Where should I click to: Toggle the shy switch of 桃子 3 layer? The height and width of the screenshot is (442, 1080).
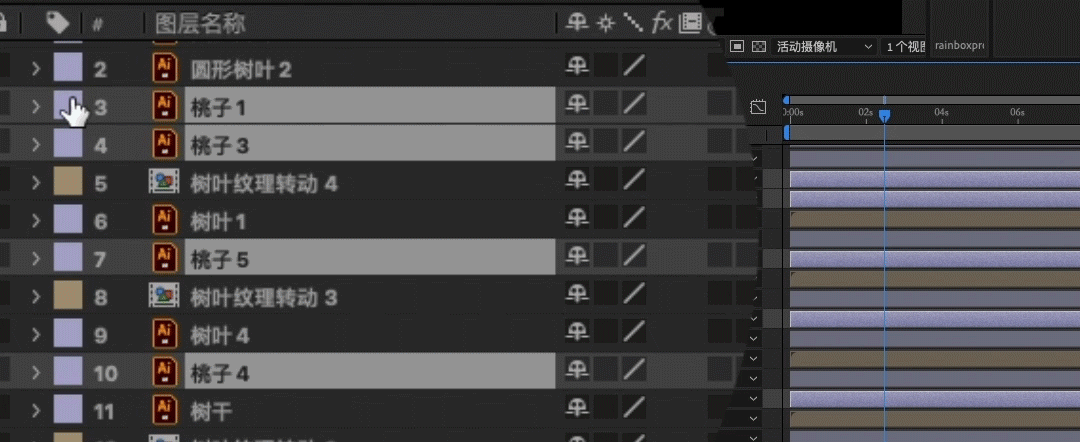click(577, 143)
